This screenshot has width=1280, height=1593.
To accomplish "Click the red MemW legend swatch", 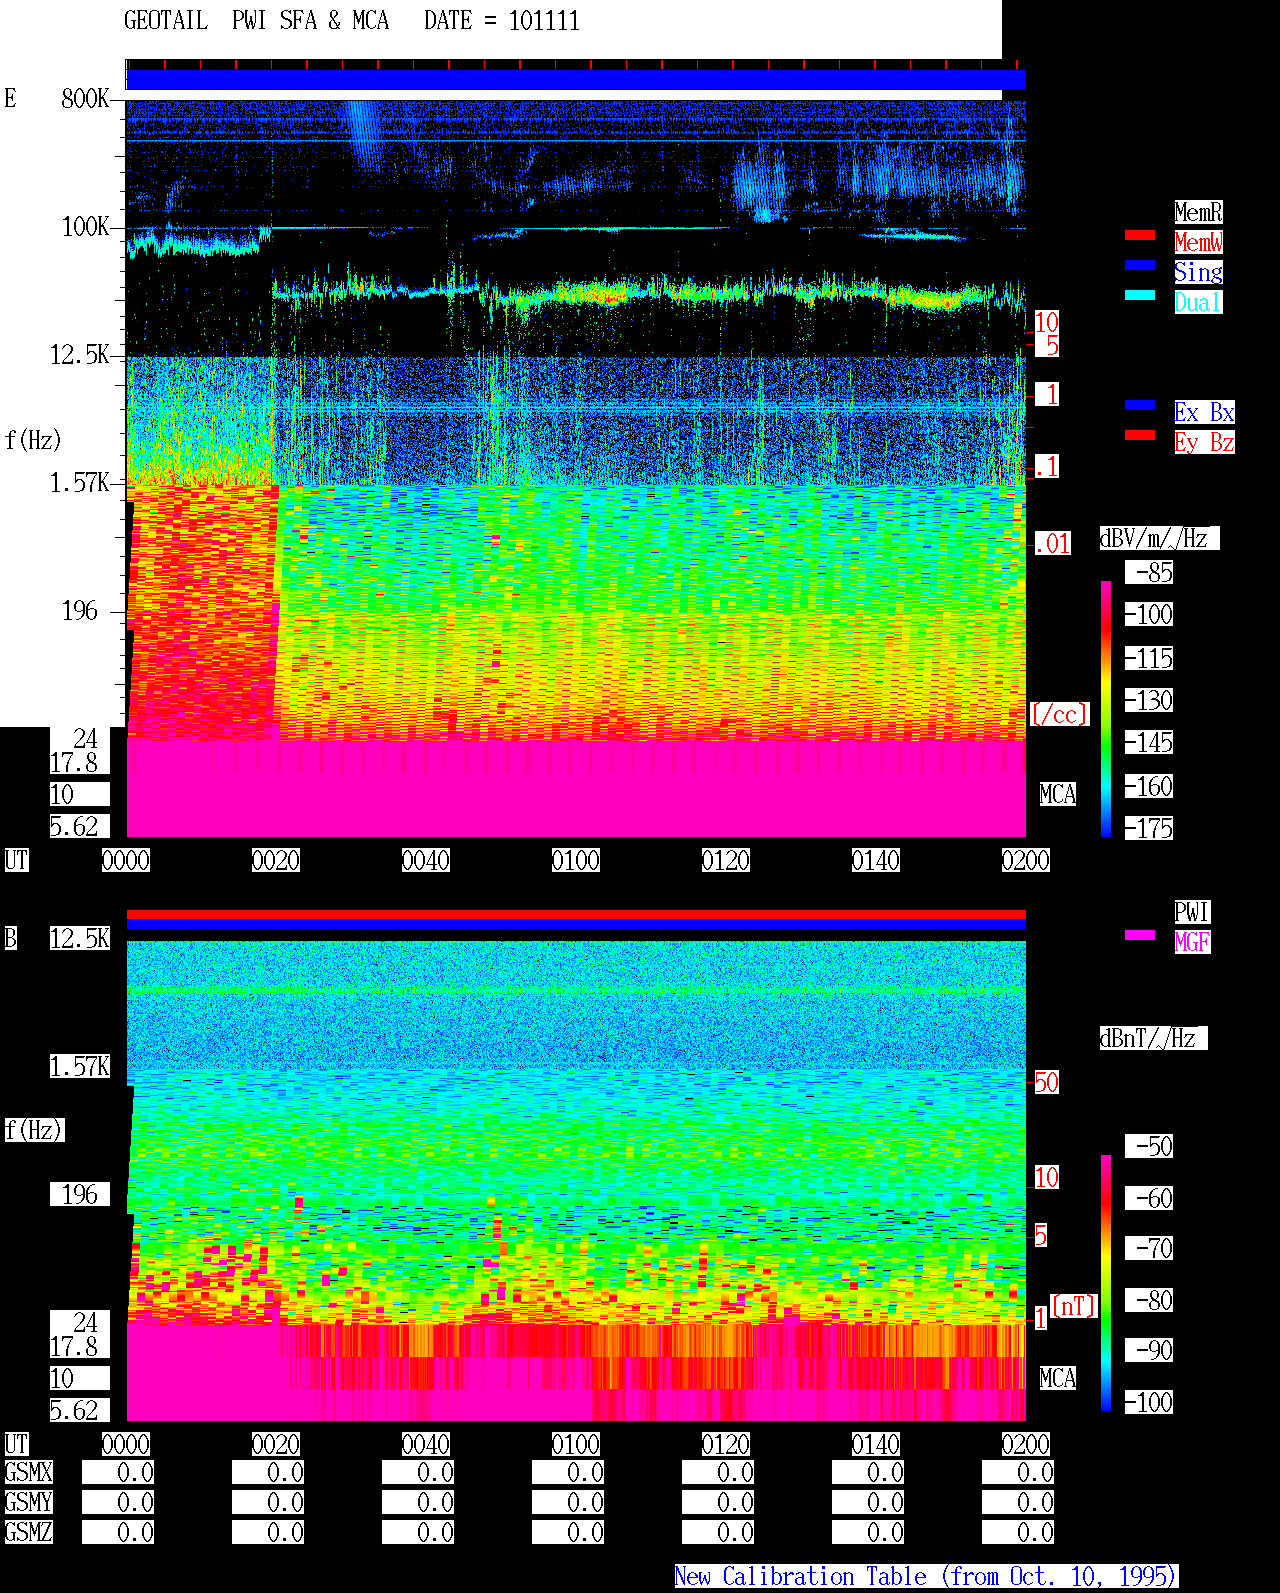I will [1140, 235].
